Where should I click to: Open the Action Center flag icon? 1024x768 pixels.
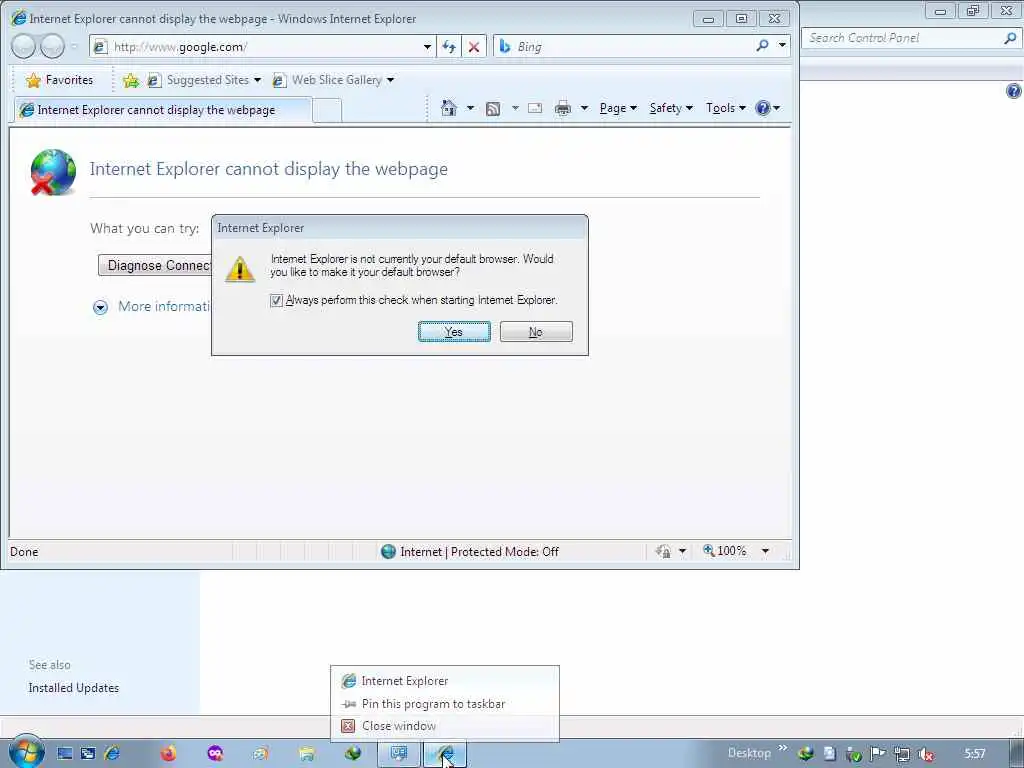click(x=878, y=754)
